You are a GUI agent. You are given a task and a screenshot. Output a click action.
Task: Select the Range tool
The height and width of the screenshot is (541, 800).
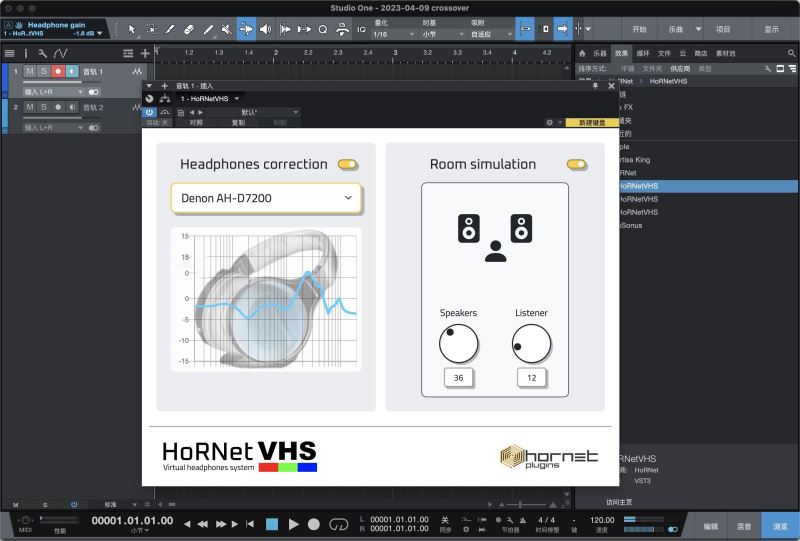point(152,30)
